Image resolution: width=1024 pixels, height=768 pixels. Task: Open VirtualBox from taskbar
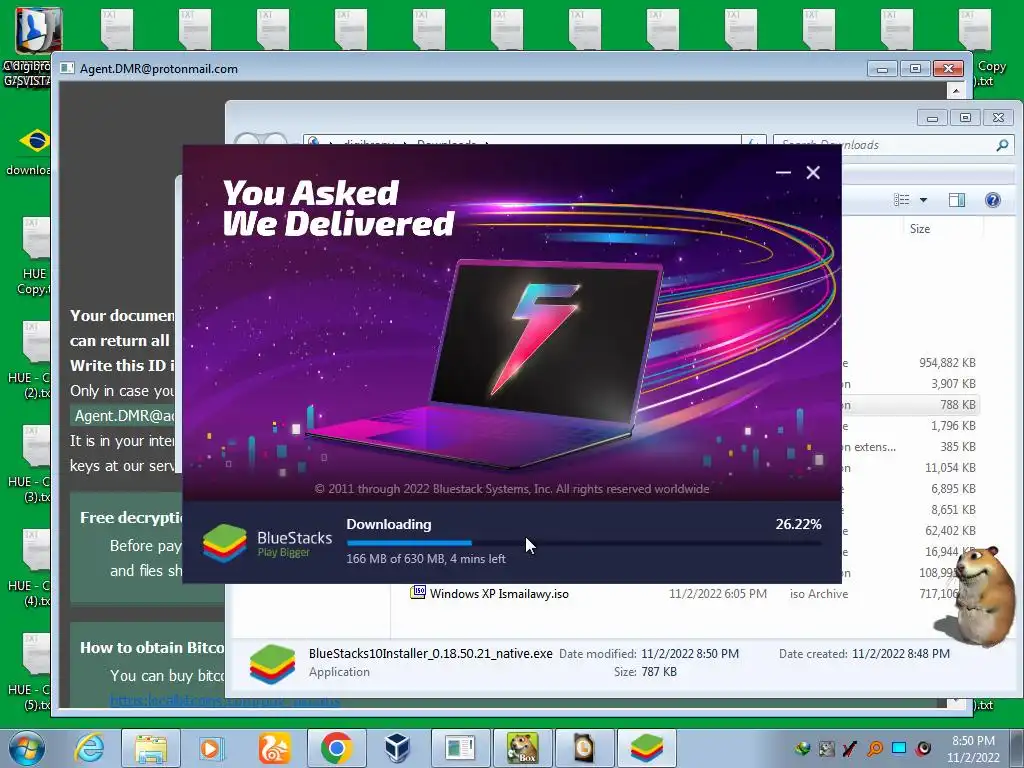[x=397, y=748]
